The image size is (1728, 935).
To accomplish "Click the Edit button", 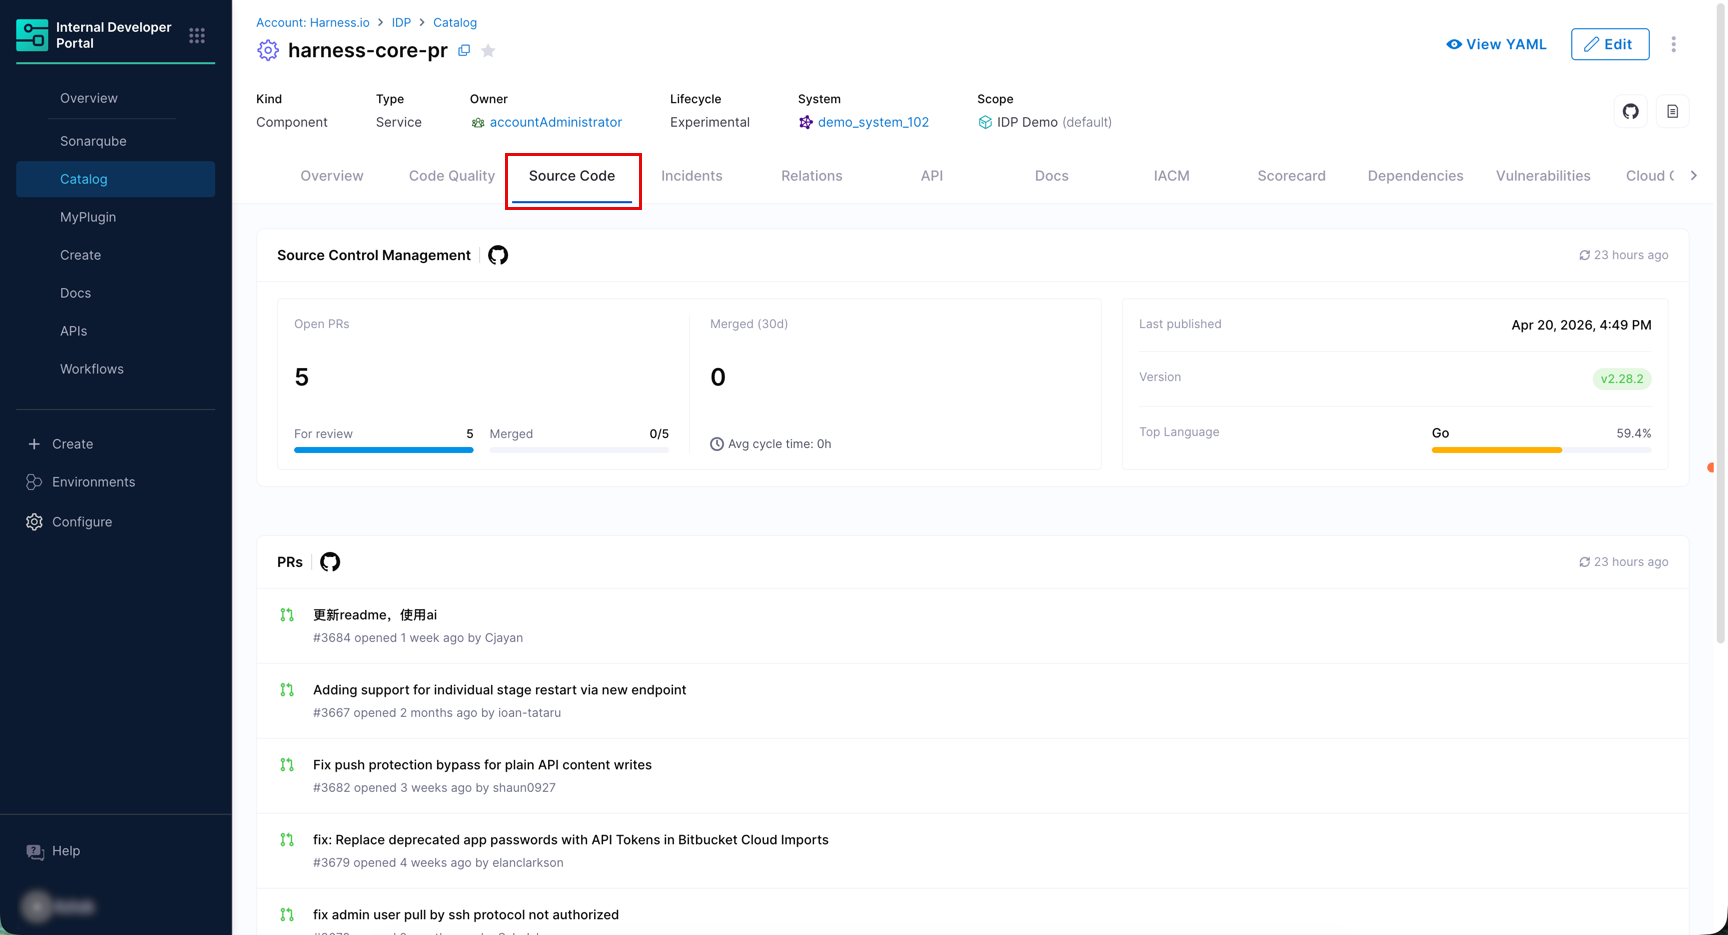I will (1610, 44).
